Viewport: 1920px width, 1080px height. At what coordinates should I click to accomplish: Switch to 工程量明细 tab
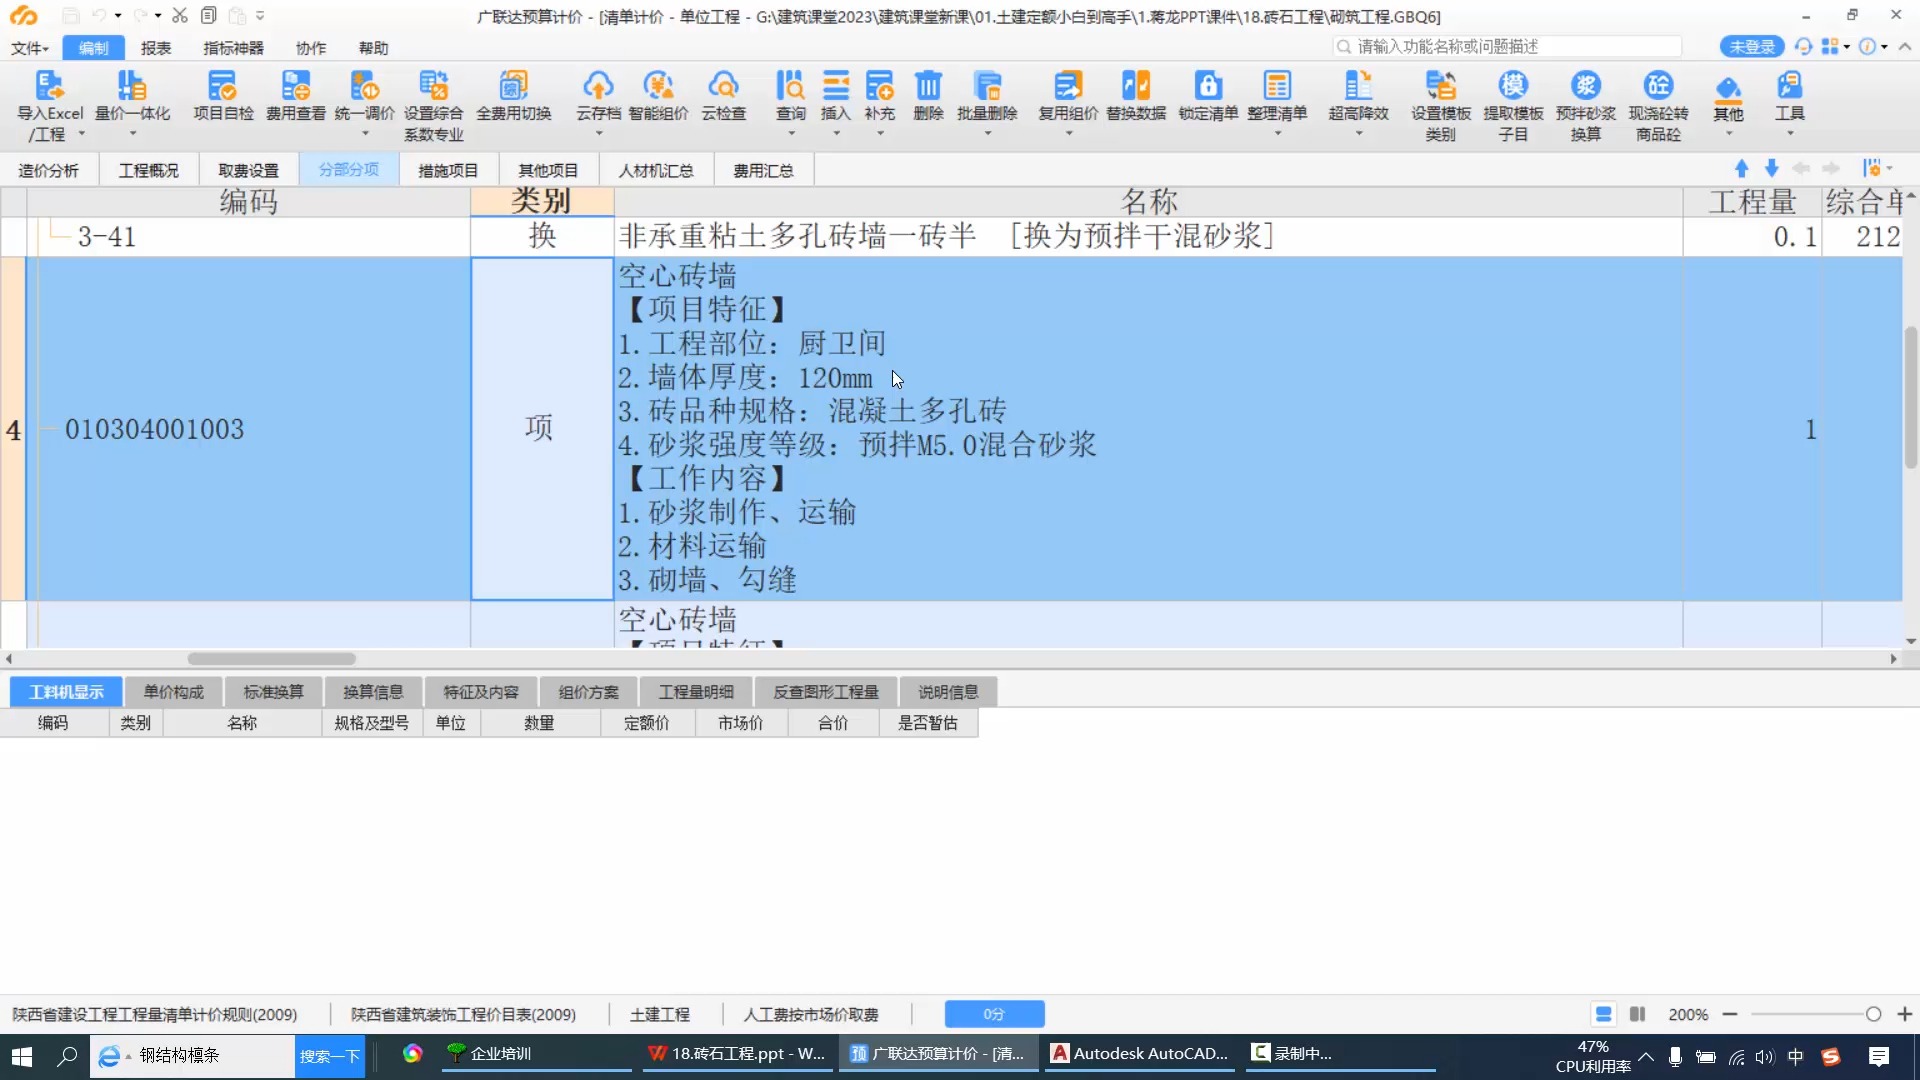coord(696,691)
